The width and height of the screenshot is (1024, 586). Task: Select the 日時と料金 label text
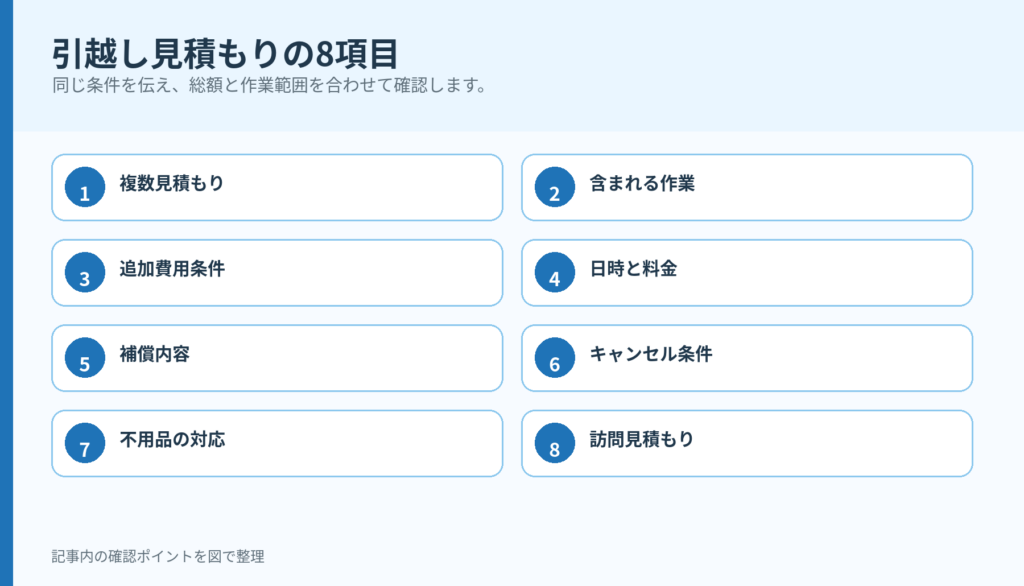click(x=633, y=269)
